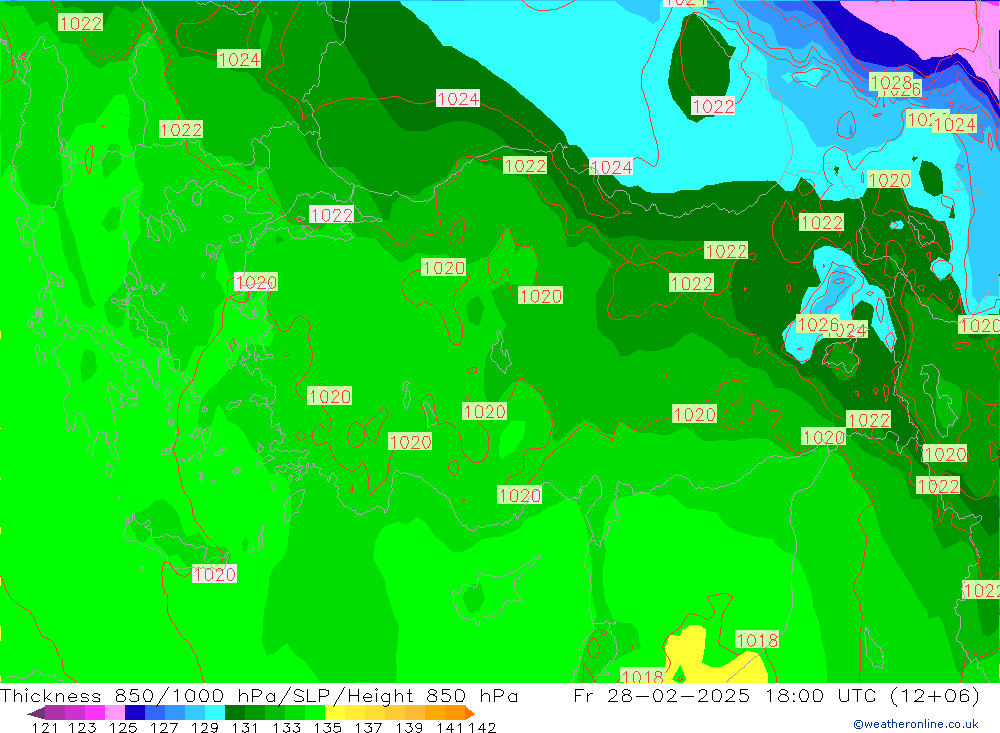Click the legend value 137
Image resolution: width=1000 pixels, height=733 pixels.
(368, 727)
